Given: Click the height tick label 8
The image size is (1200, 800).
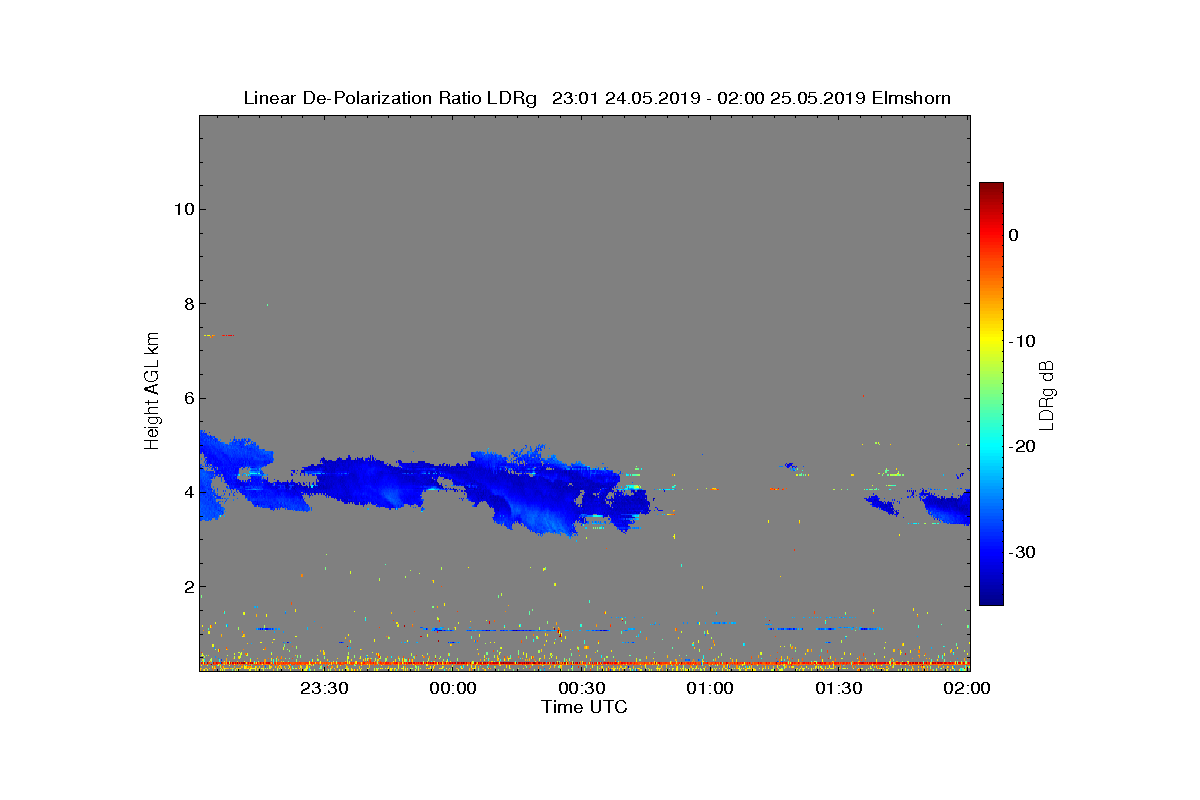Looking at the screenshot, I should coord(188,304).
